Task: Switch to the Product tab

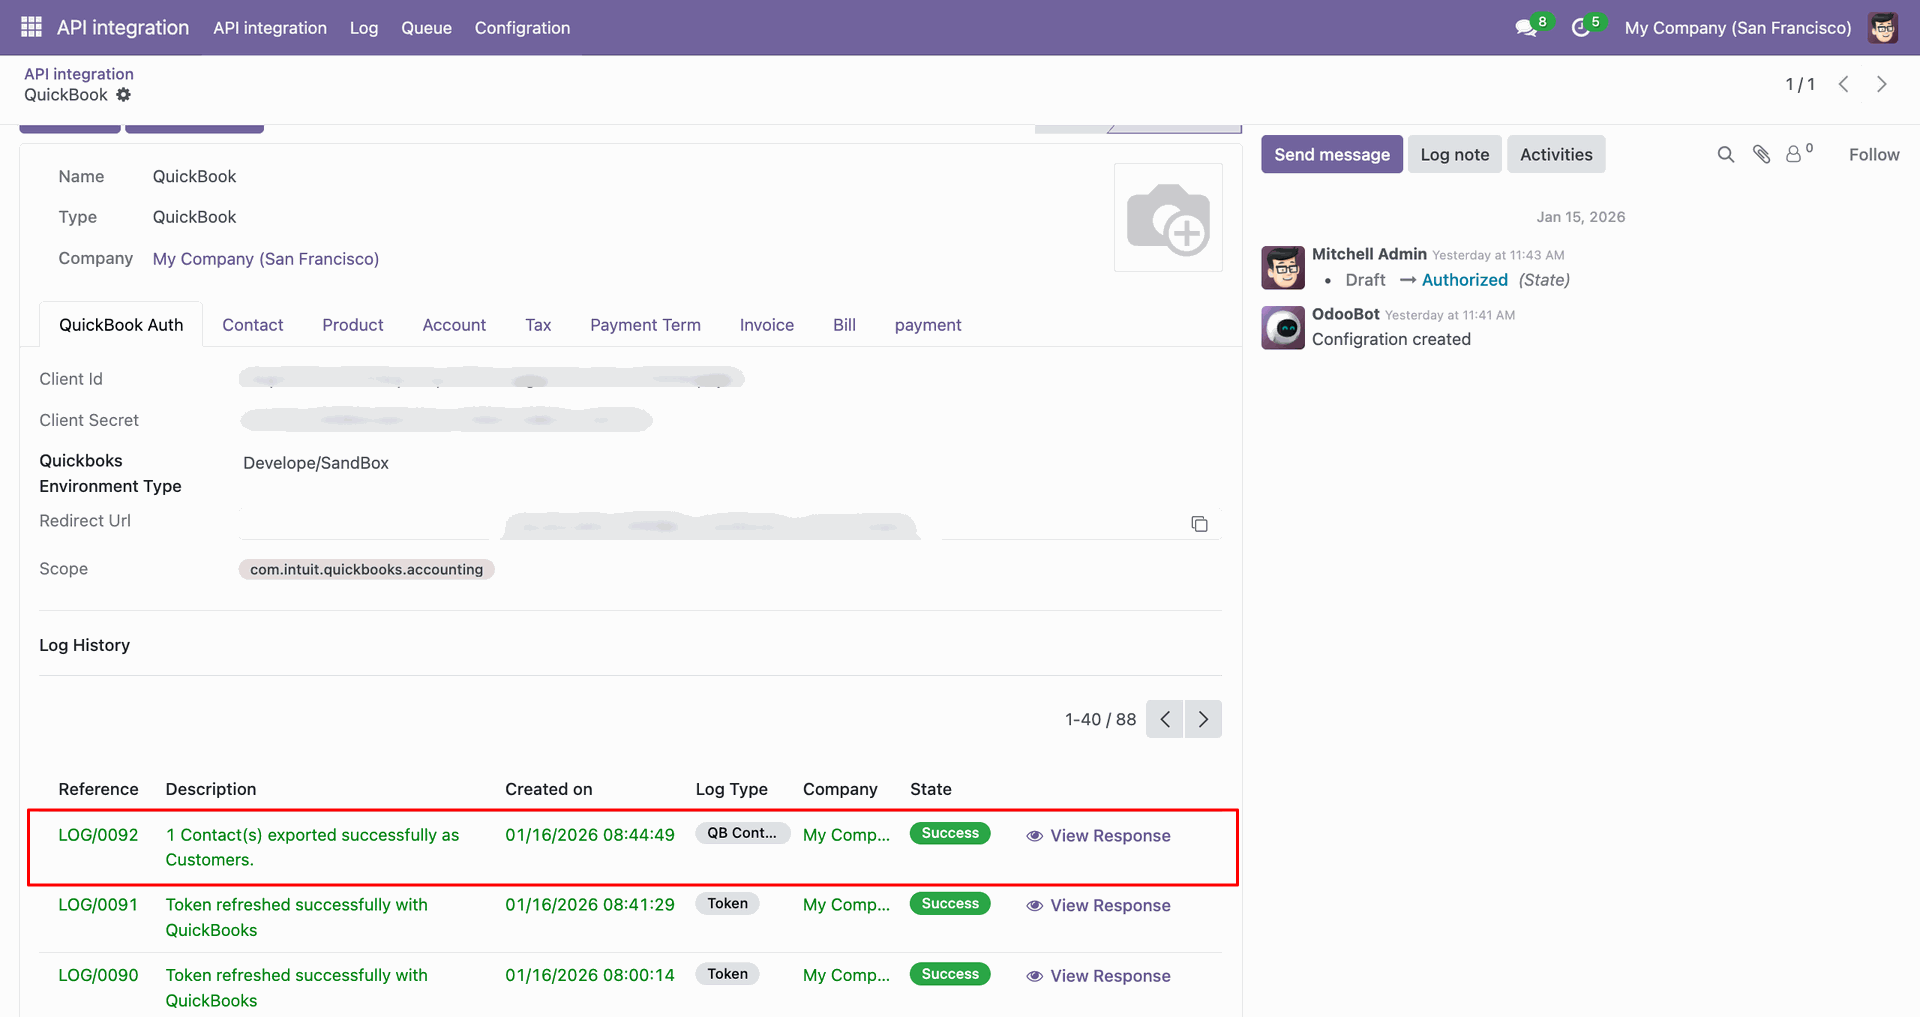Action: (x=353, y=325)
